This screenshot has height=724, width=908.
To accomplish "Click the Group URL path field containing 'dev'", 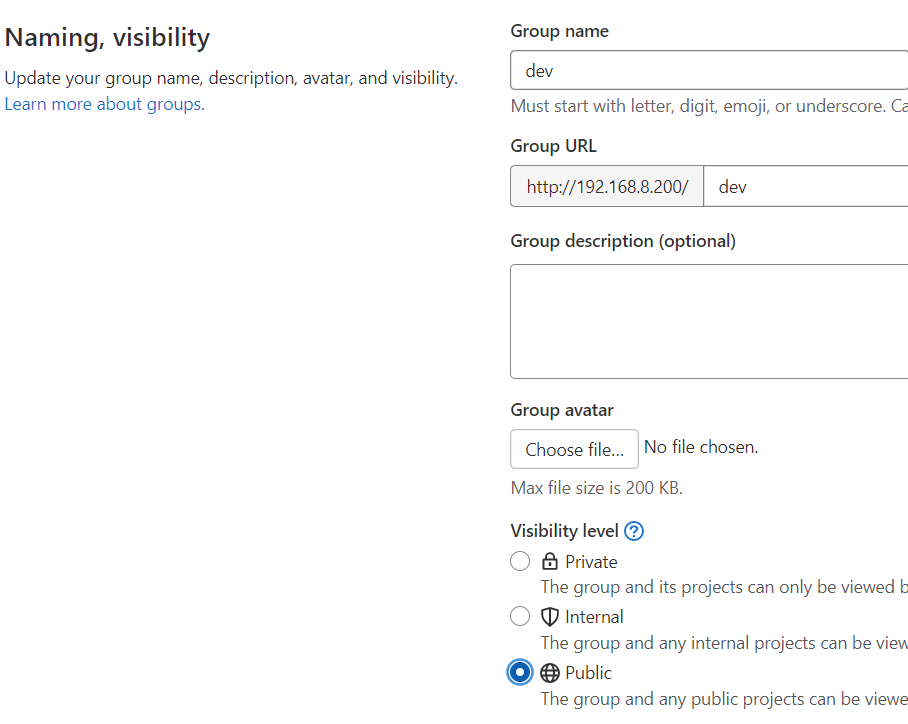I will click(805, 187).
